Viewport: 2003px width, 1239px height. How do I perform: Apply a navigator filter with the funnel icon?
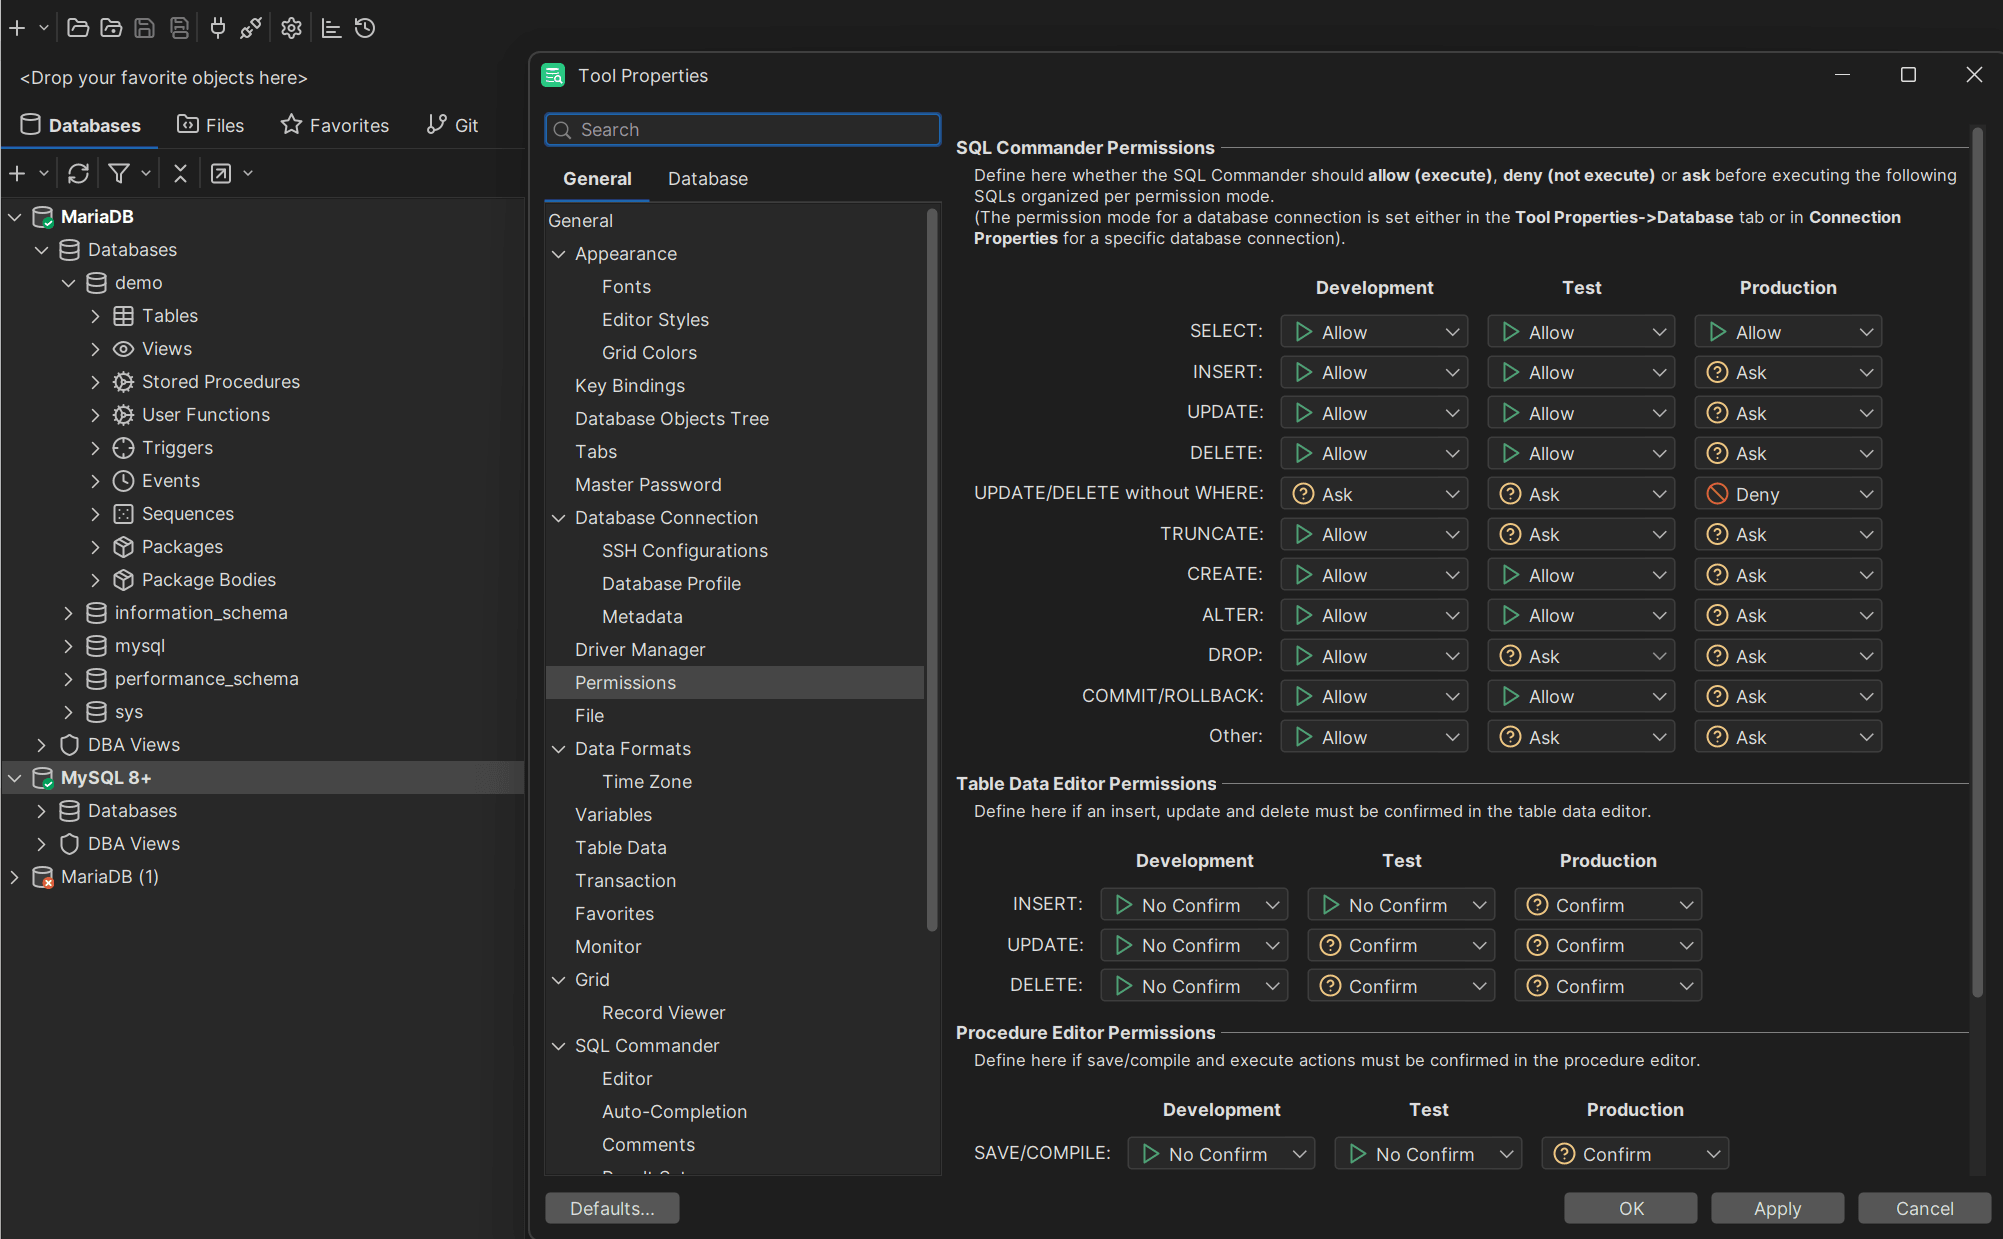click(119, 172)
